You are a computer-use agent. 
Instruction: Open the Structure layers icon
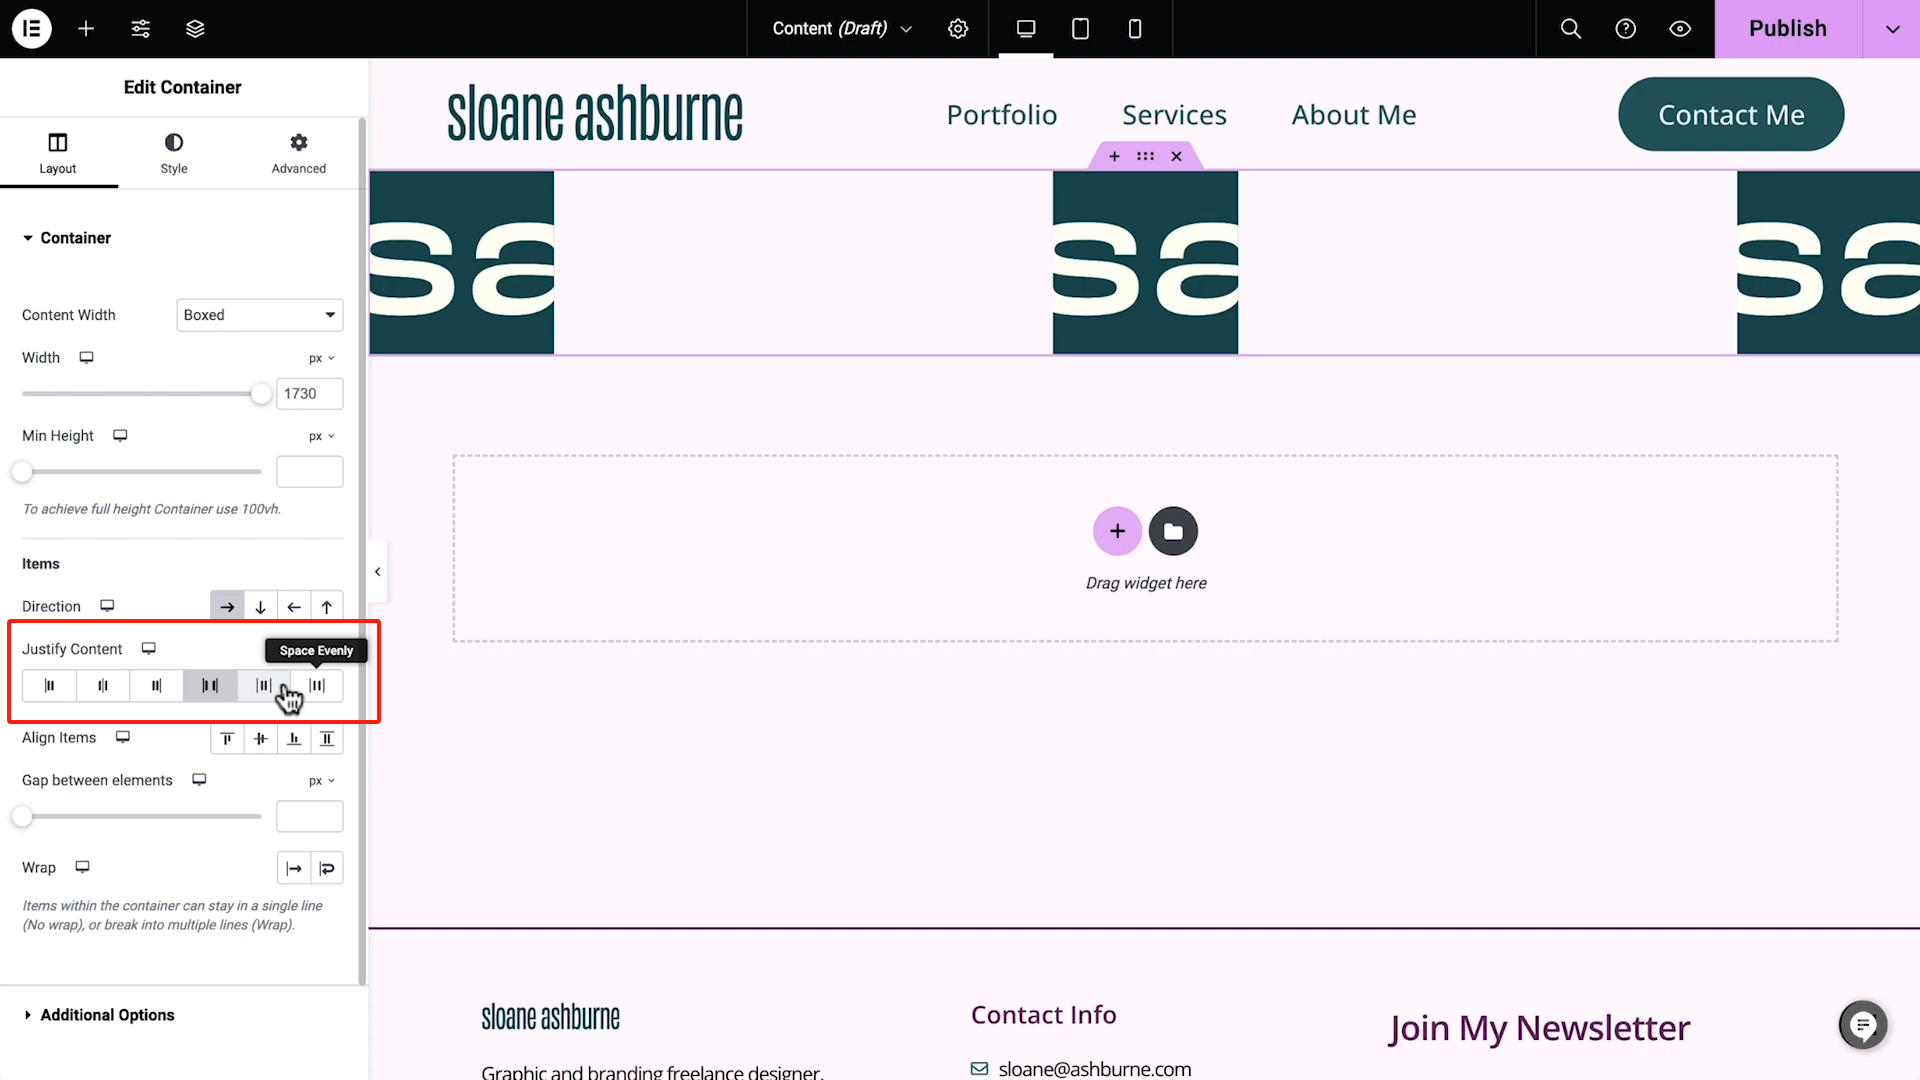tap(195, 28)
